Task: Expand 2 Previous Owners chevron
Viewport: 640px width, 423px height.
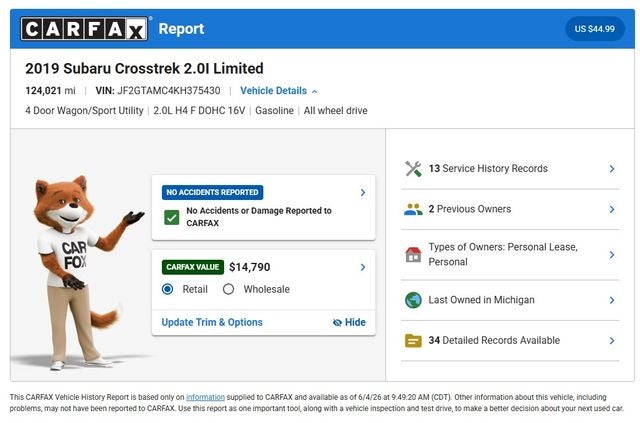Action: [x=612, y=209]
